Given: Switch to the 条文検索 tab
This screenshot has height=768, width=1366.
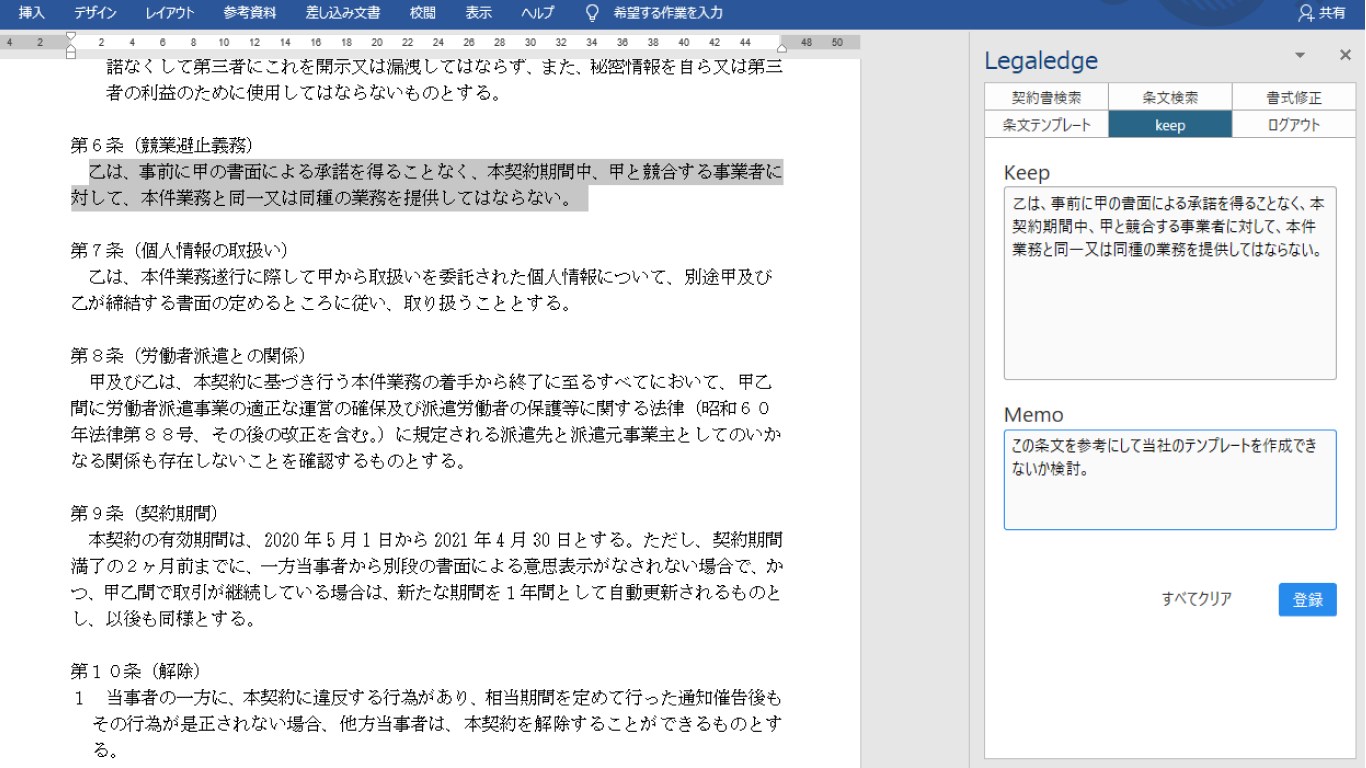Looking at the screenshot, I should coord(1170,98).
